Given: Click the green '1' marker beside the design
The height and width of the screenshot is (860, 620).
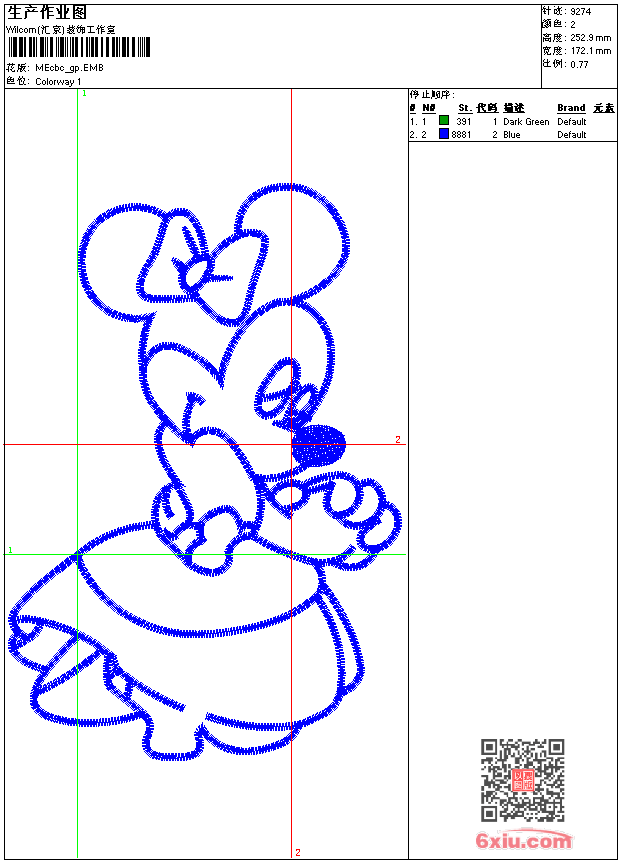Looking at the screenshot, I should coord(10,550).
